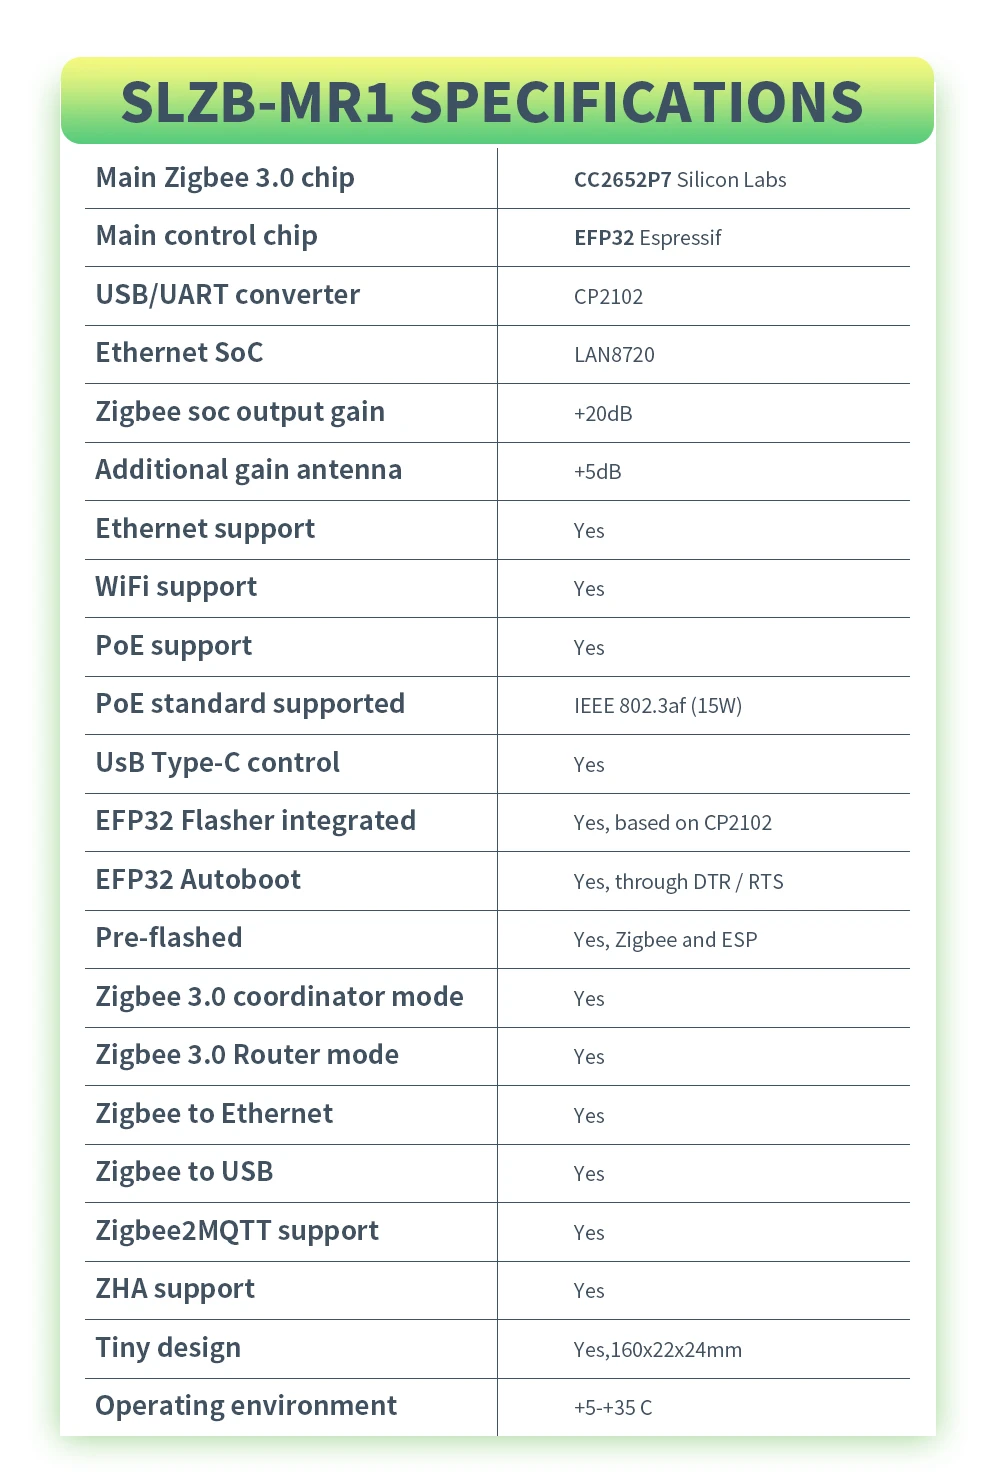Click the SLZB-MR1 SPECIFICATIONS title banner
The height and width of the screenshot is (1483, 1000).
(x=492, y=102)
